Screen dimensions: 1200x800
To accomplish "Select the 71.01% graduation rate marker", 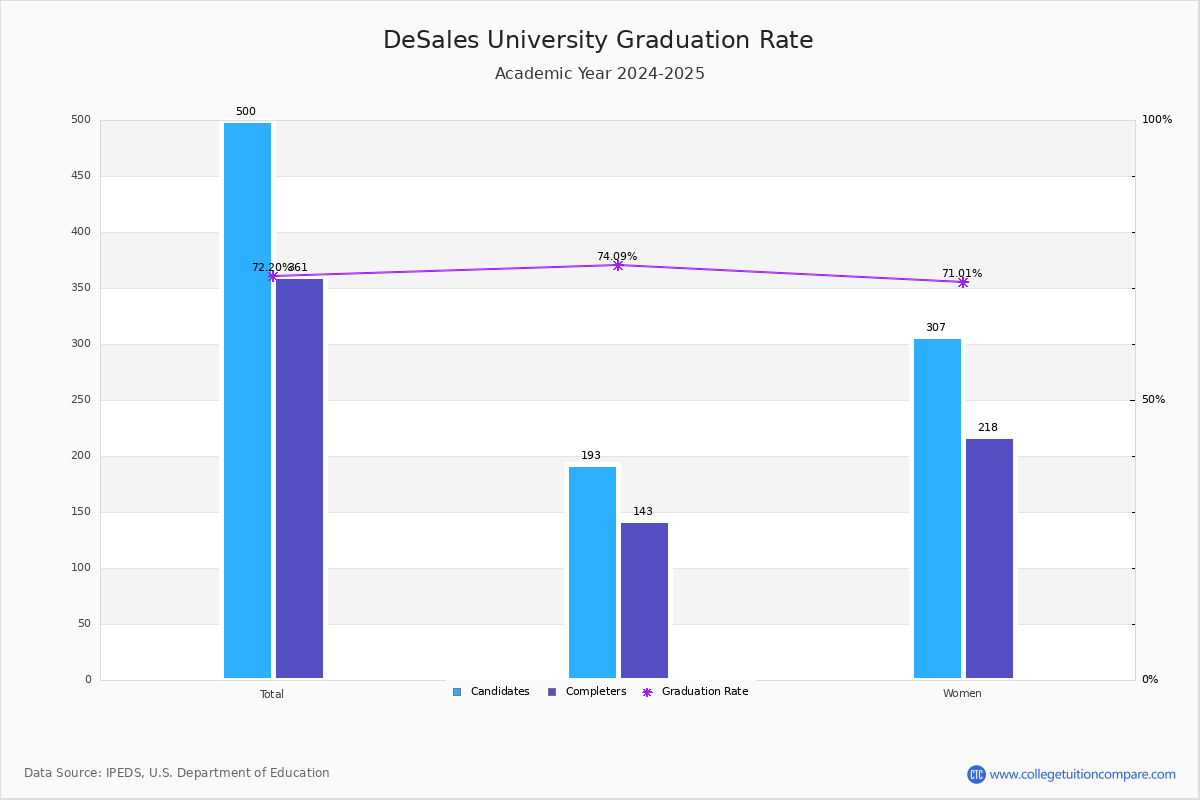I will (x=962, y=282).
